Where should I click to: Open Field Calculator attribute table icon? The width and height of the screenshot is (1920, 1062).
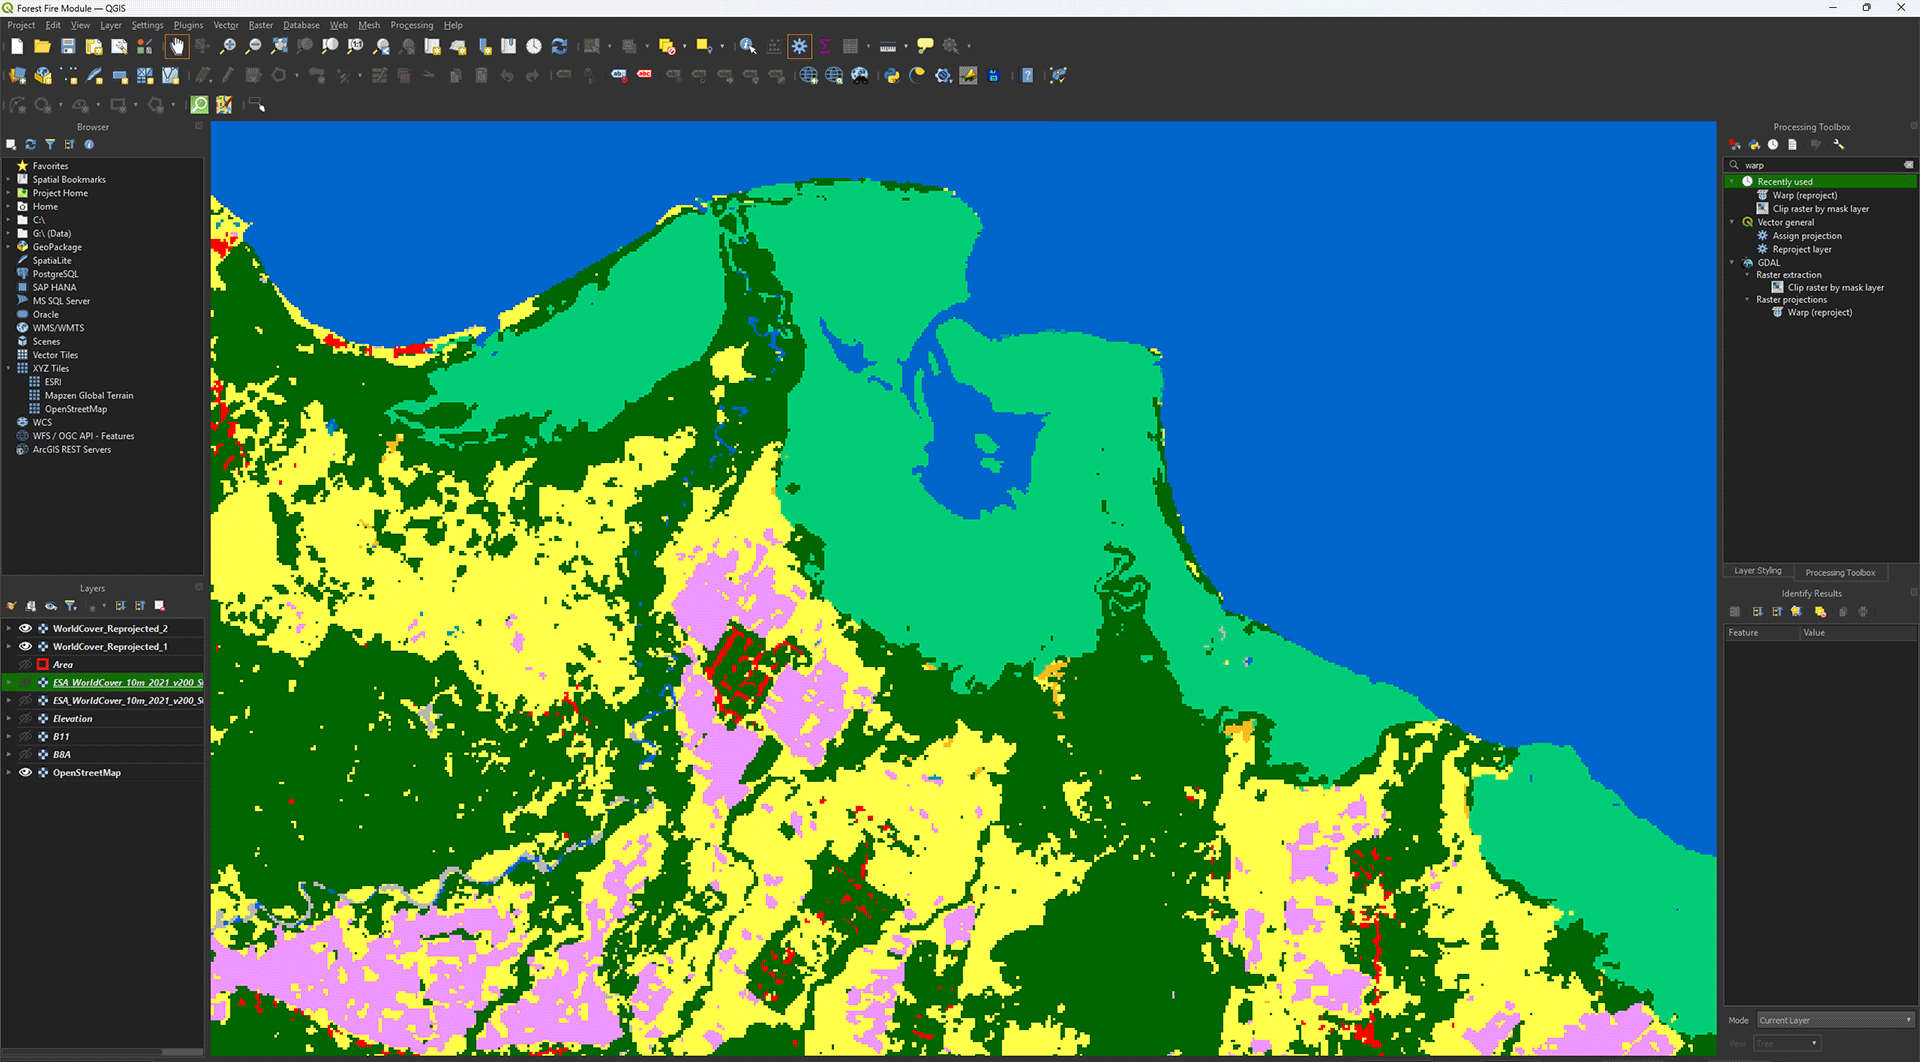pos(850,46)
